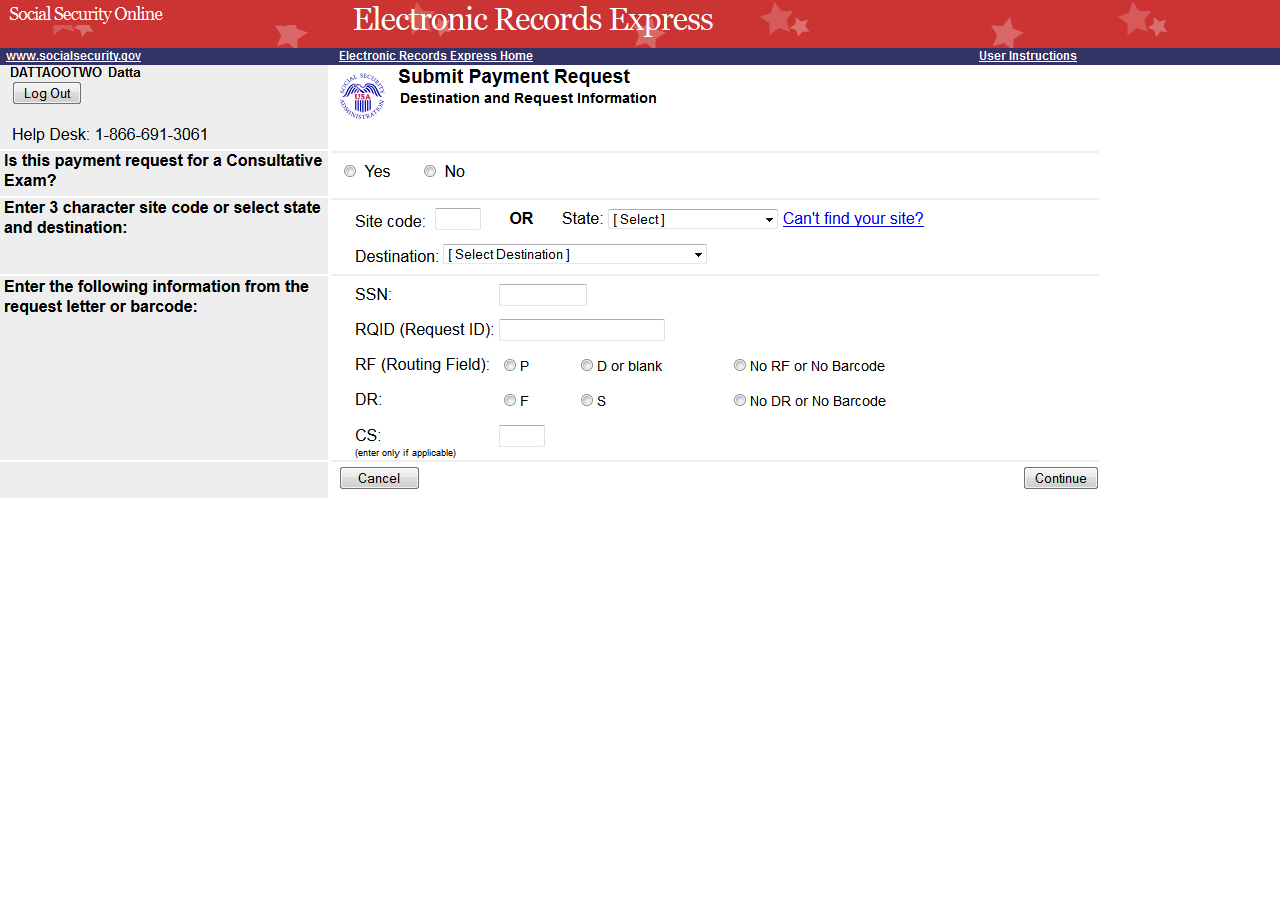The image size is (1280, 920).
Task: Click the Submit Payment Request heading
Action: coord(514,77)
